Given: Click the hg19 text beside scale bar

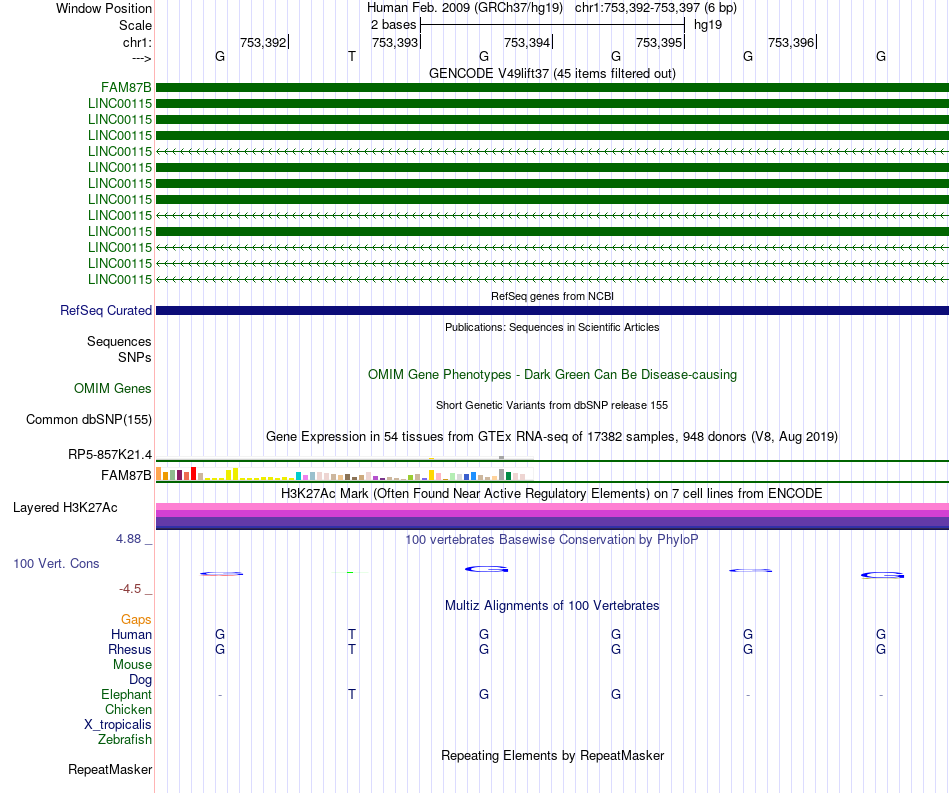Looking at the screenshot, I should click(708, 25).
